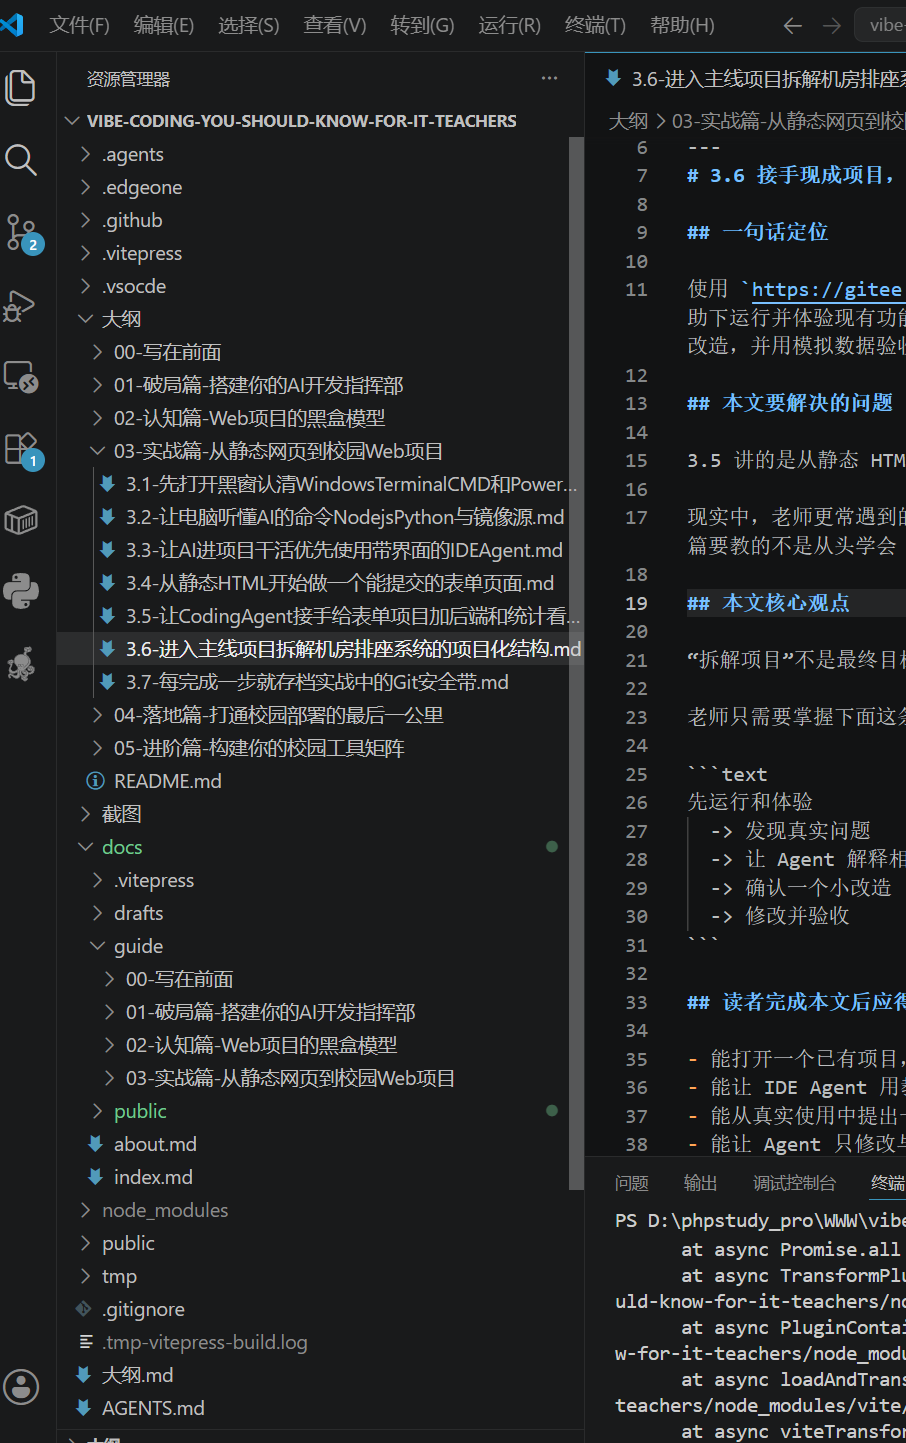Viewport: 906px width, 1443px height.
Task: Collapse the 03-实战篇 folder under 大纲
Action: coord(98,451)
